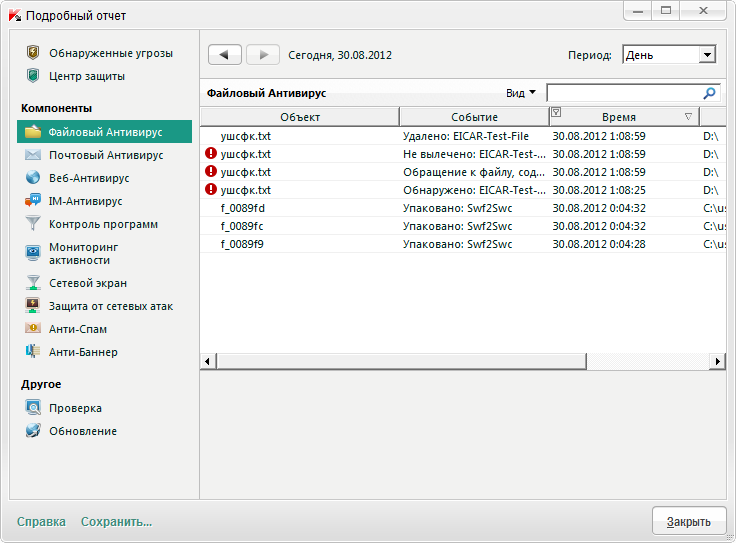Screen dimensions: 736x543
Task: Click the Обнаруженные угрозы shield icon
Action: [x=33, y=53]
